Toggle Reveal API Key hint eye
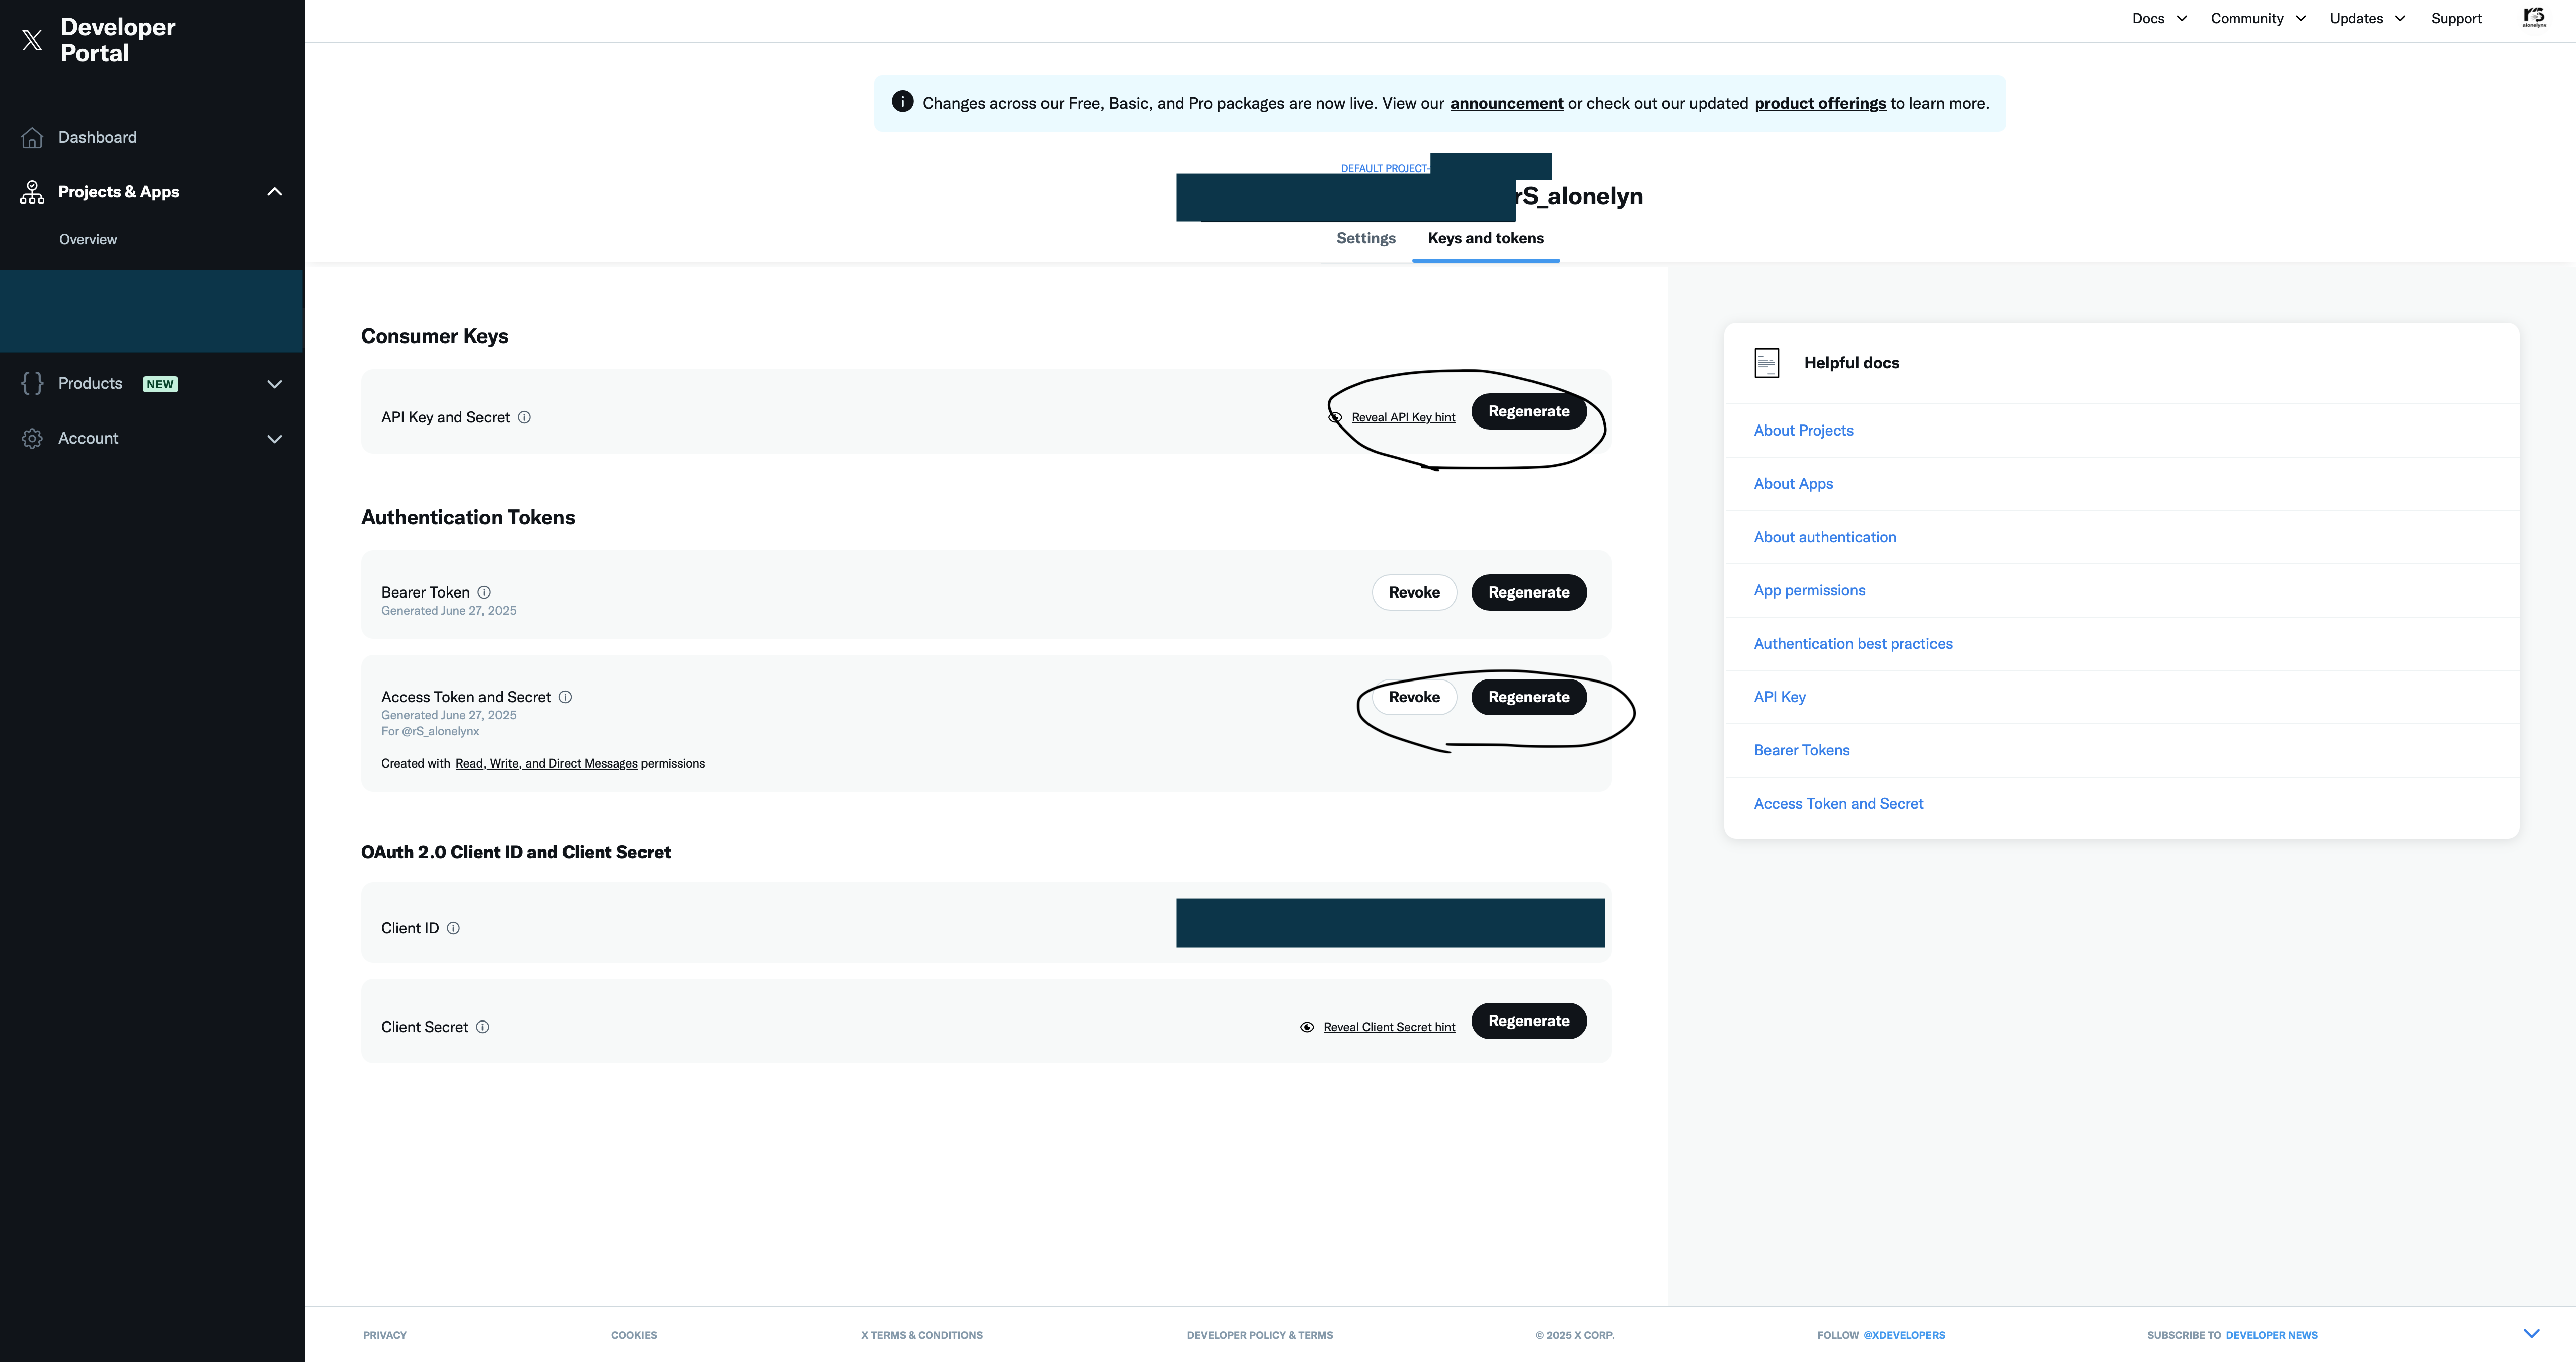2576x1362 pixels. [1336, 418]
